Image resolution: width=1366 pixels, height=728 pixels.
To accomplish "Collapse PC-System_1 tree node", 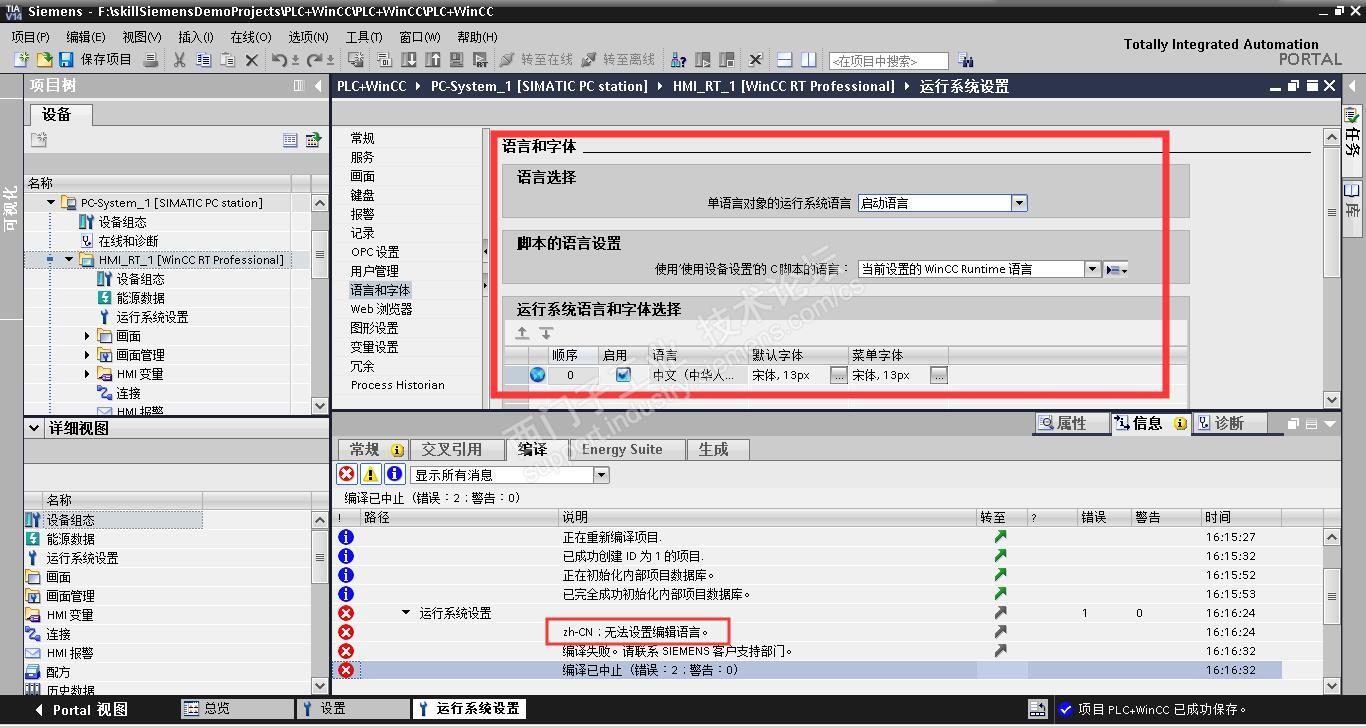I will [52, 202].
